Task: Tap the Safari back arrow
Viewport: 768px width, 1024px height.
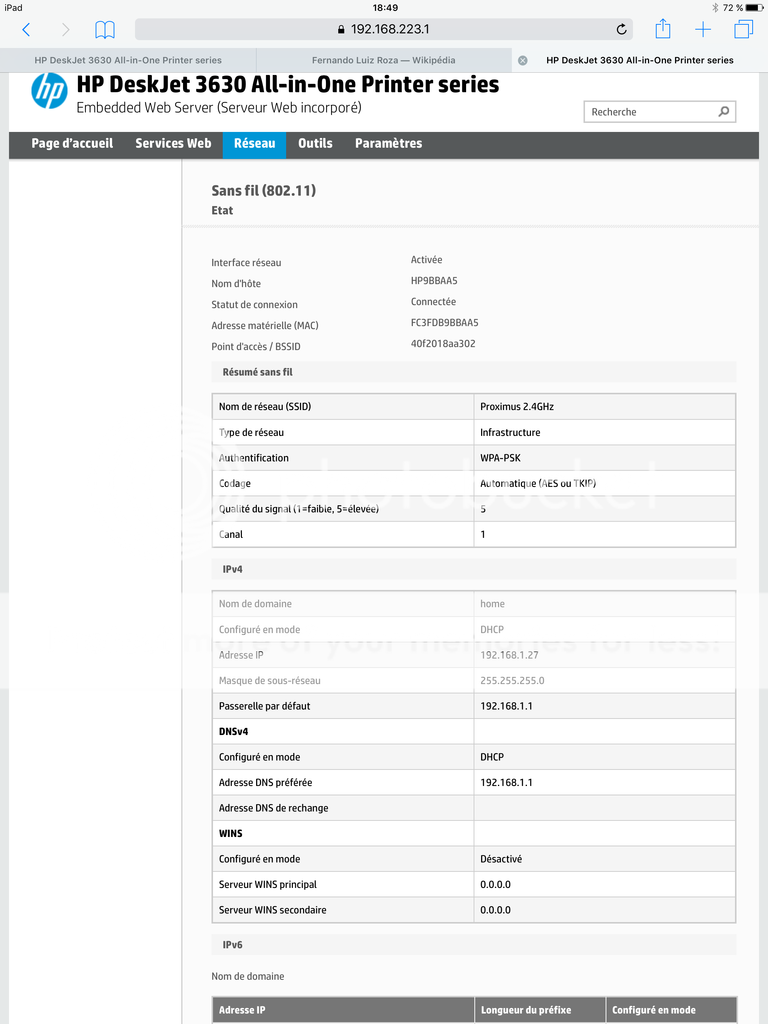Action: point(26,29)
